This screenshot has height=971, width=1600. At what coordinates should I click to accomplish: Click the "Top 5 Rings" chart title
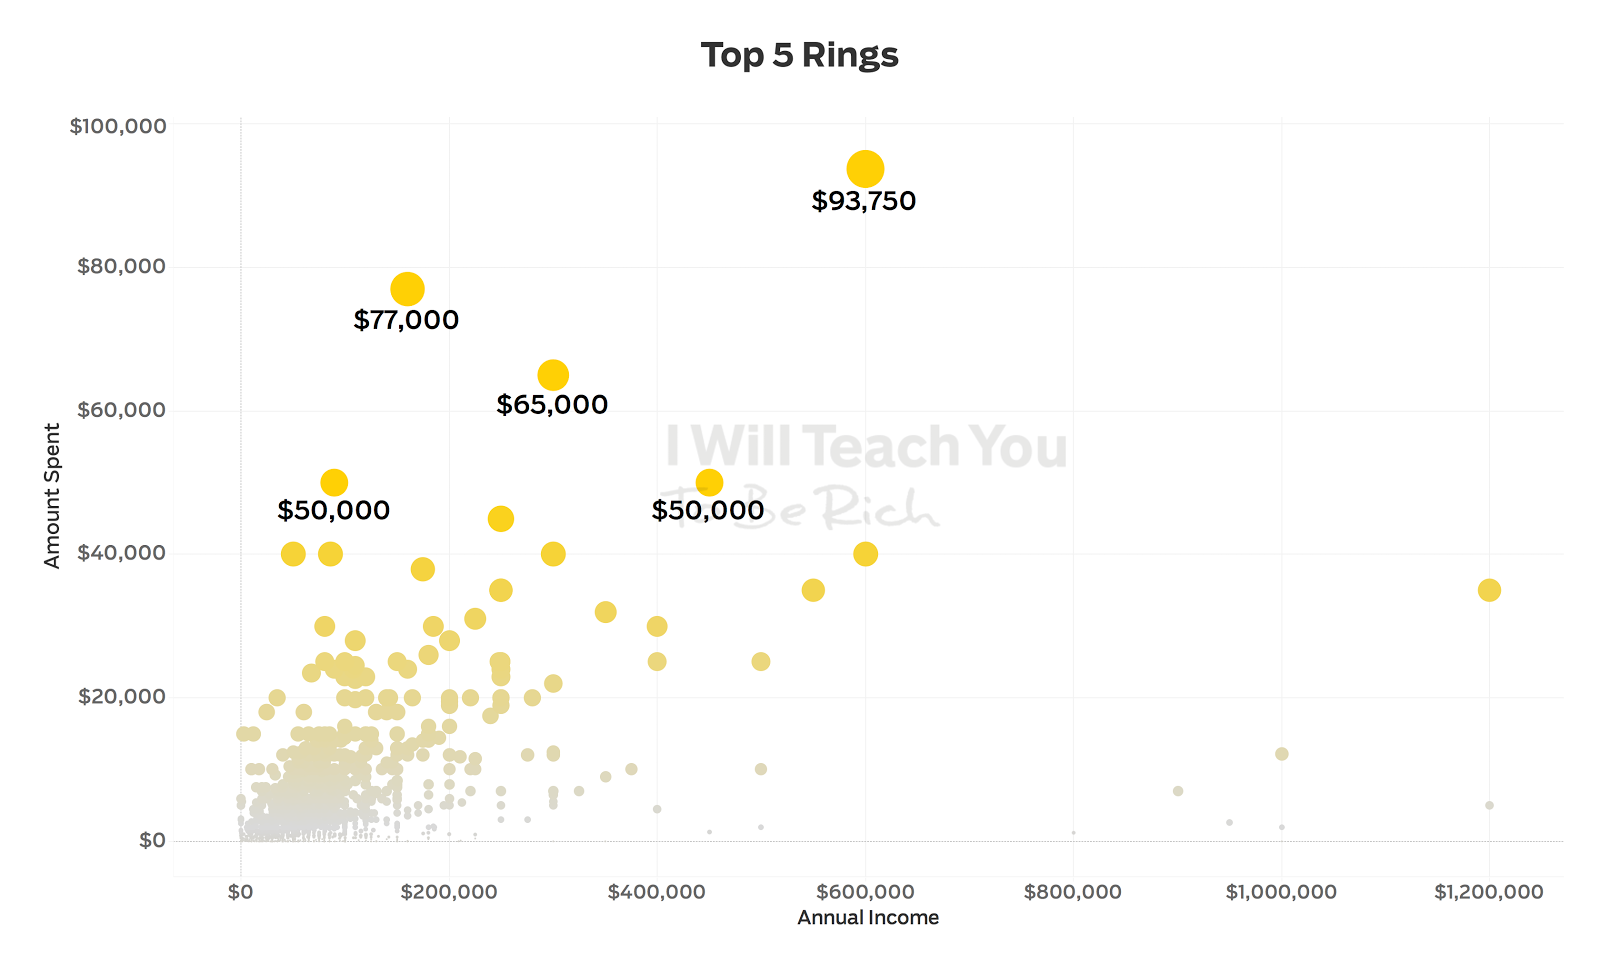[x=799, y=55]
